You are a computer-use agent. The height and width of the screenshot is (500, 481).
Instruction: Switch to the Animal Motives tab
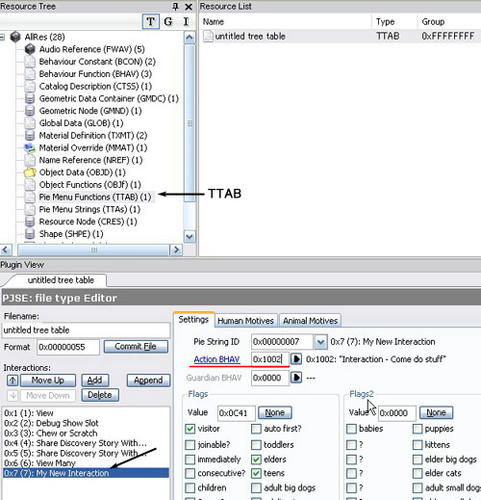tap(310, 321)
